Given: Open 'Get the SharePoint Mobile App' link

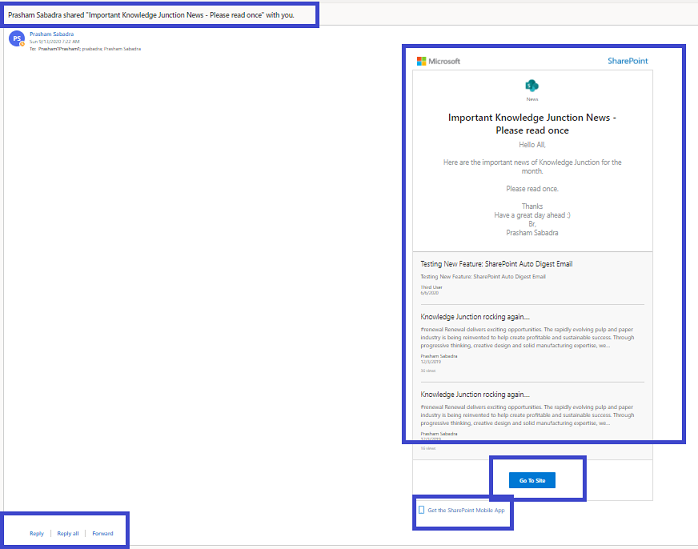Looking at the screenshot, I should [x=466, y=510].
